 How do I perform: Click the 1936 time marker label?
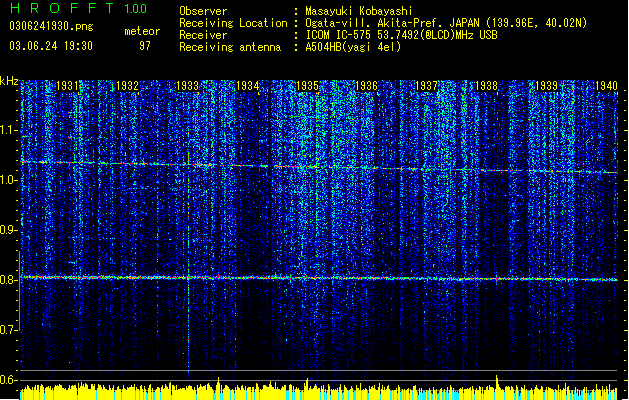click(367, 86)
